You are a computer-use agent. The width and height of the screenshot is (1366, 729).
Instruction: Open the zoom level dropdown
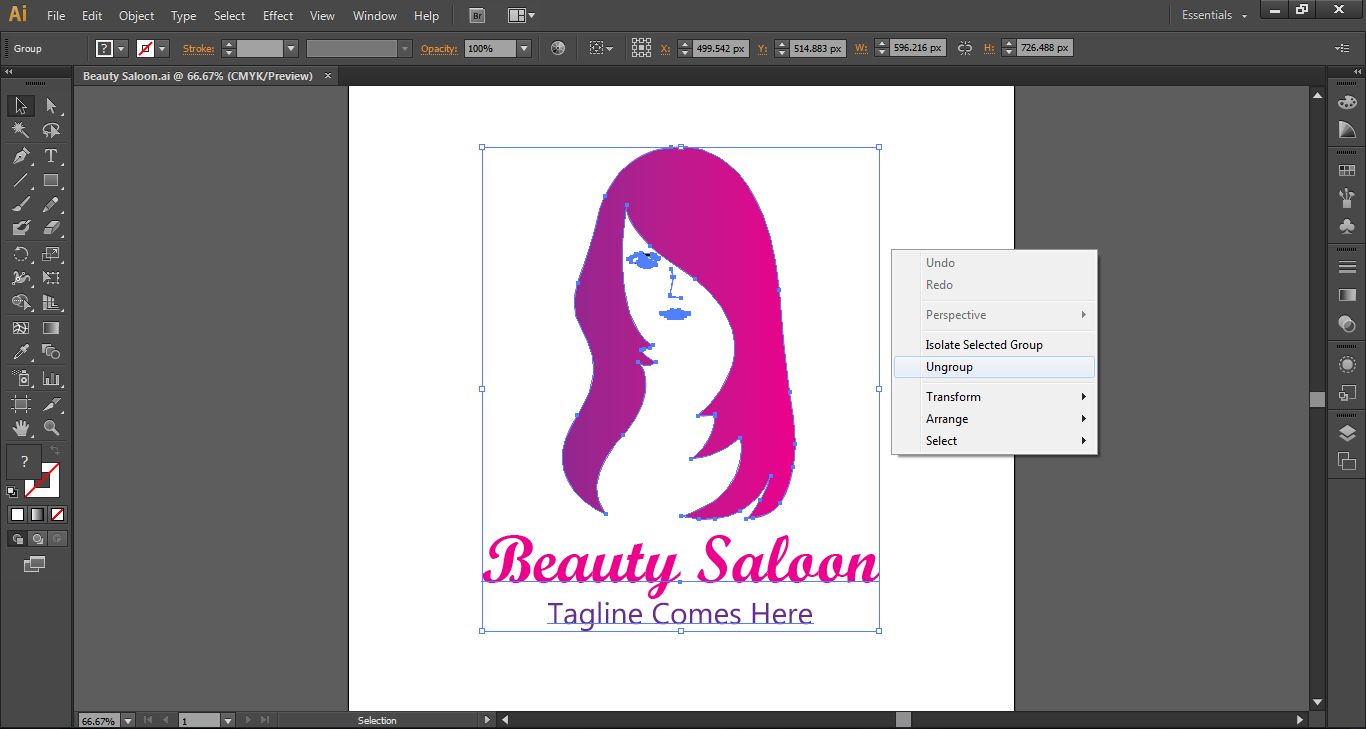pos(126,720)
